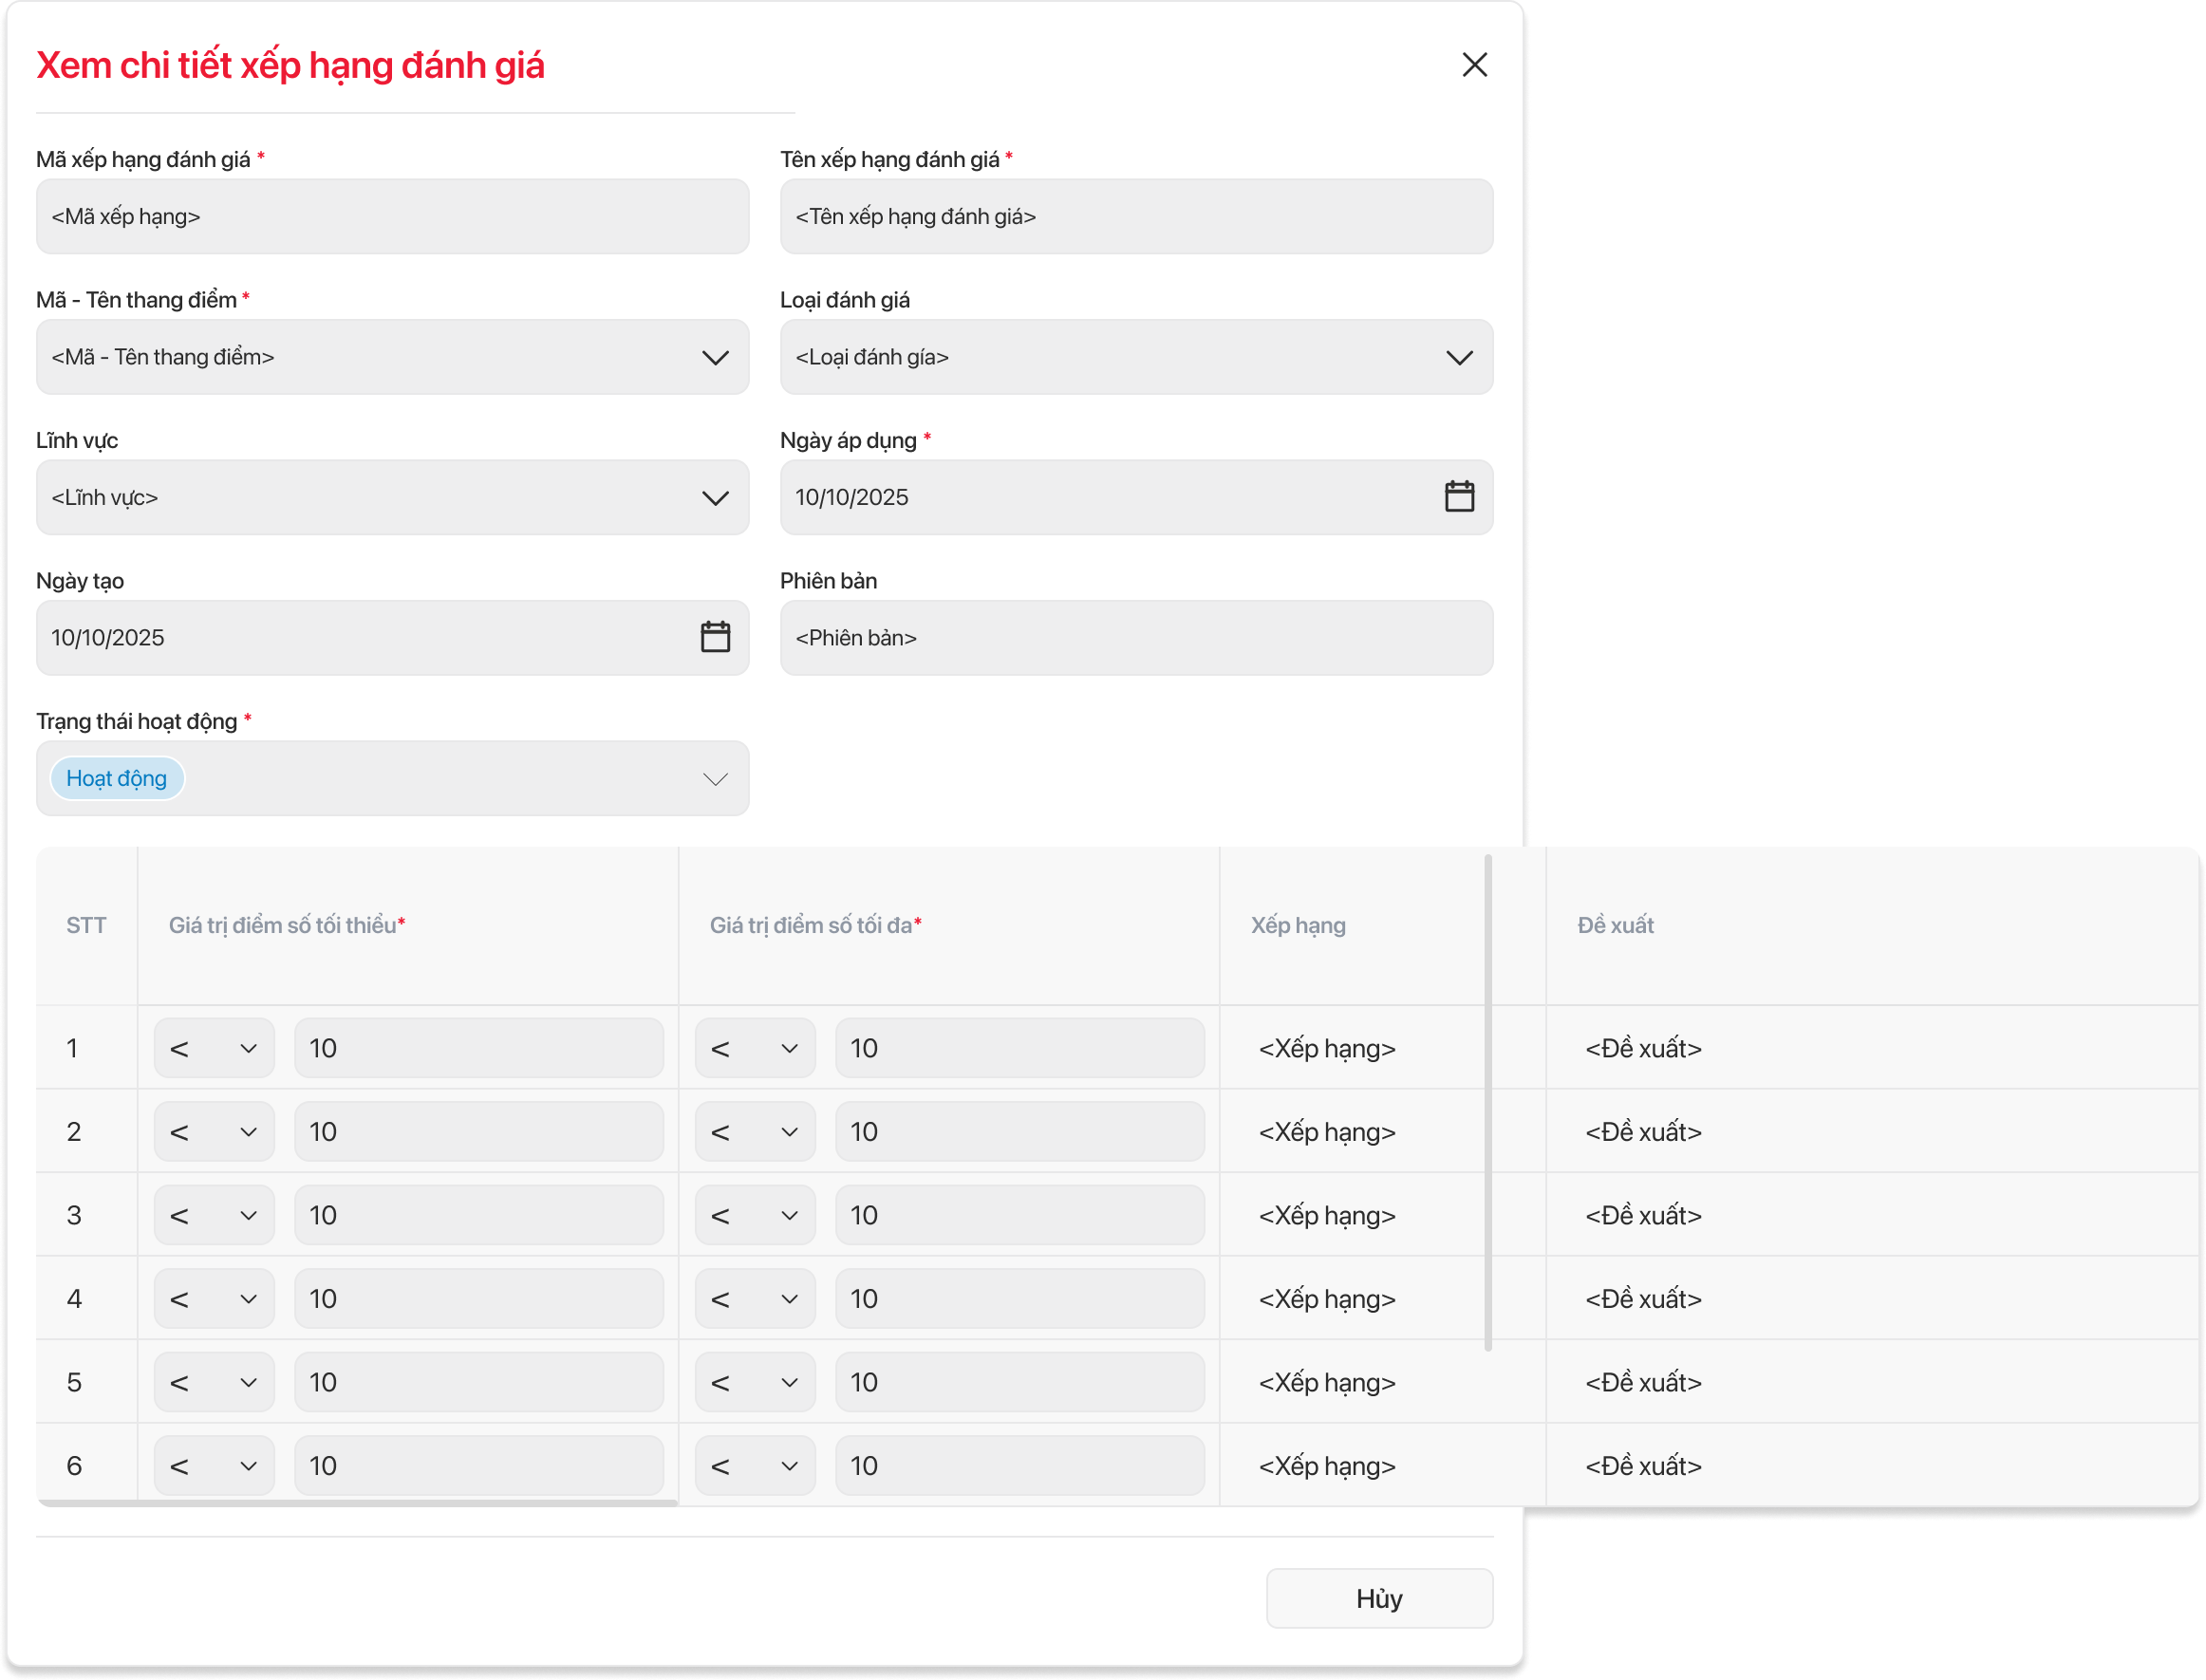Click calendar icon in Ngày áp dụng field
2206x1680 pixels.
pos(1459,497)
